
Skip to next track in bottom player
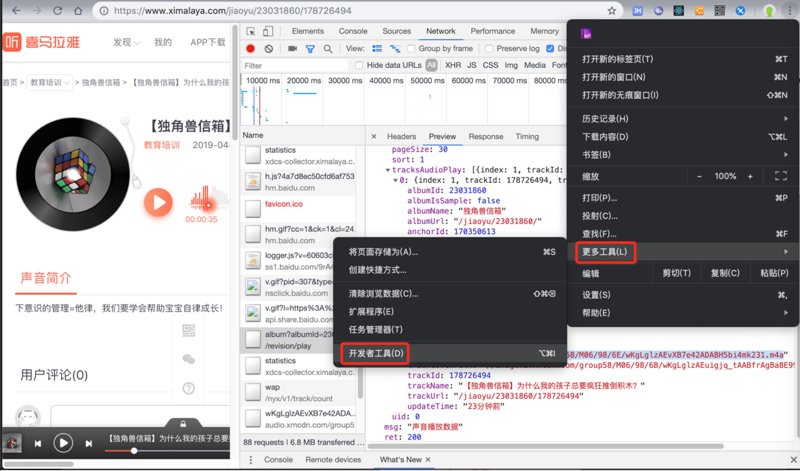[x=88, y=443]
